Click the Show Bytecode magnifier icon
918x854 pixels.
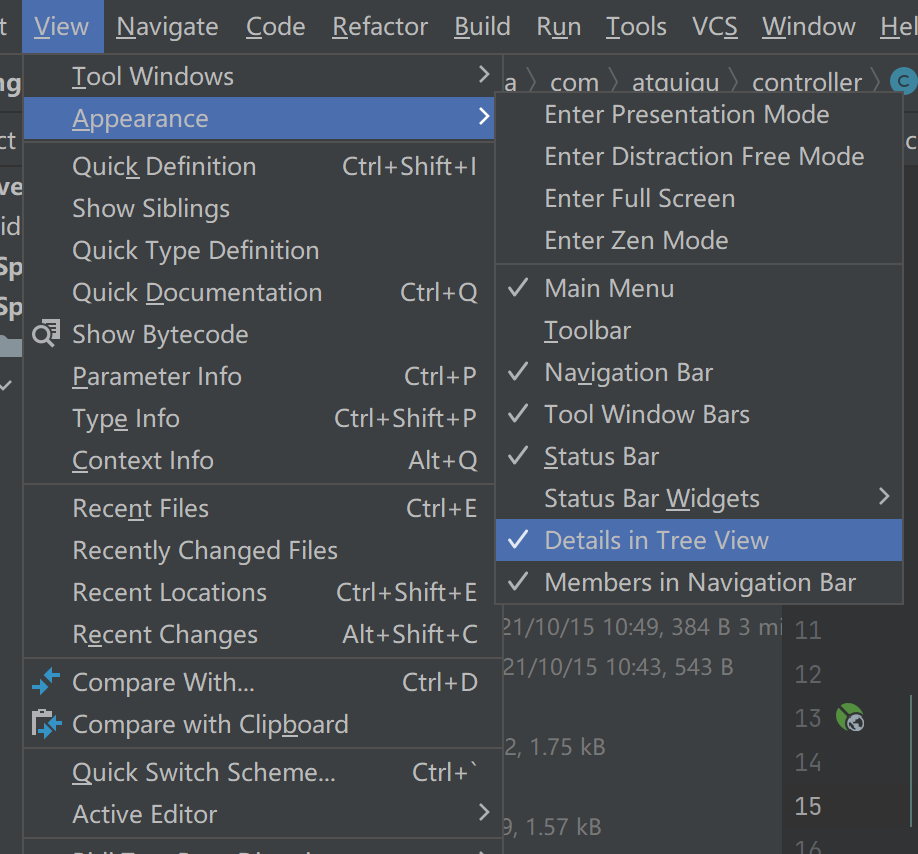click(46, 334)
